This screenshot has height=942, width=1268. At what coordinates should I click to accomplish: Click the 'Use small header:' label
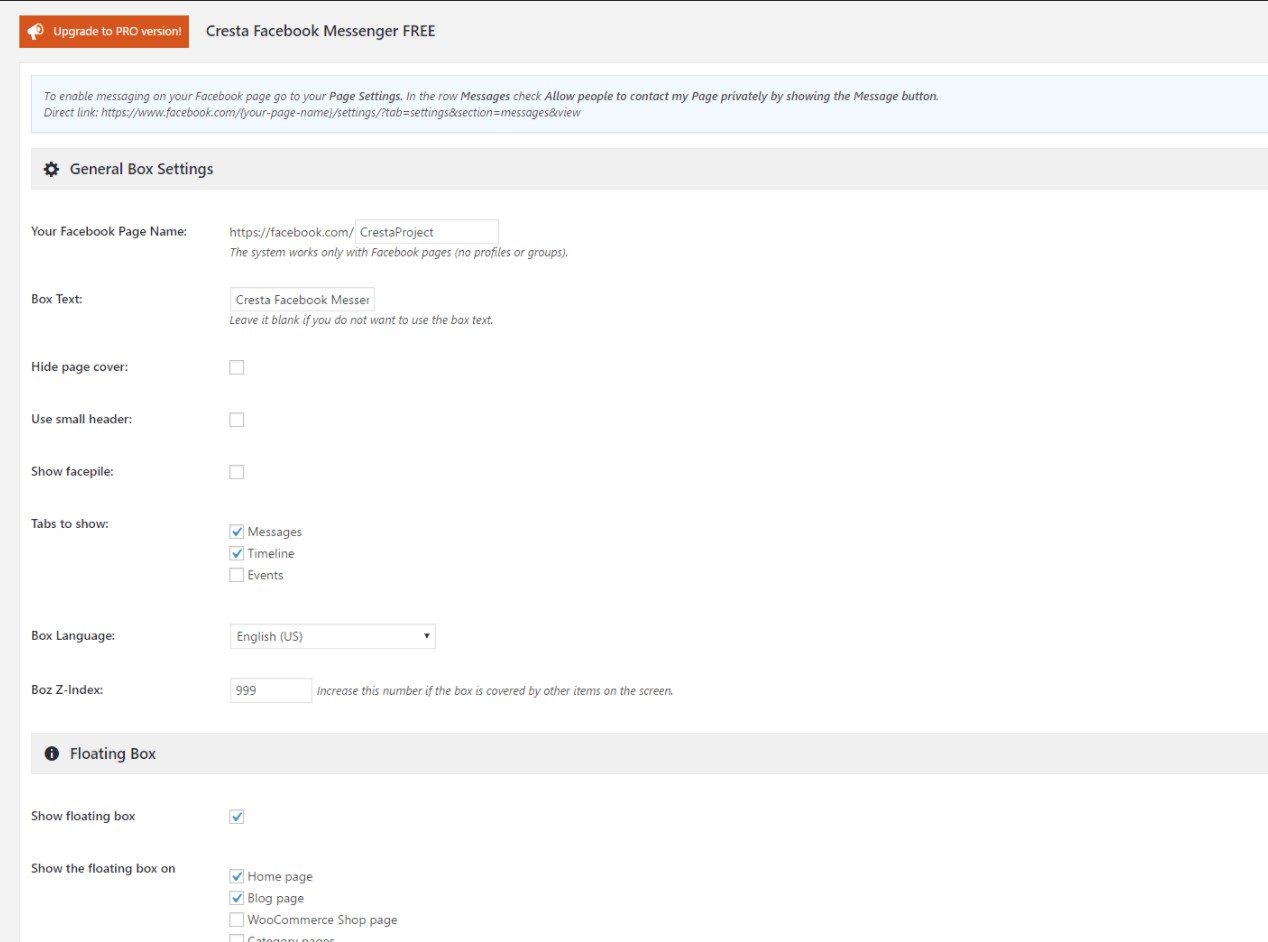click(82, 419)
